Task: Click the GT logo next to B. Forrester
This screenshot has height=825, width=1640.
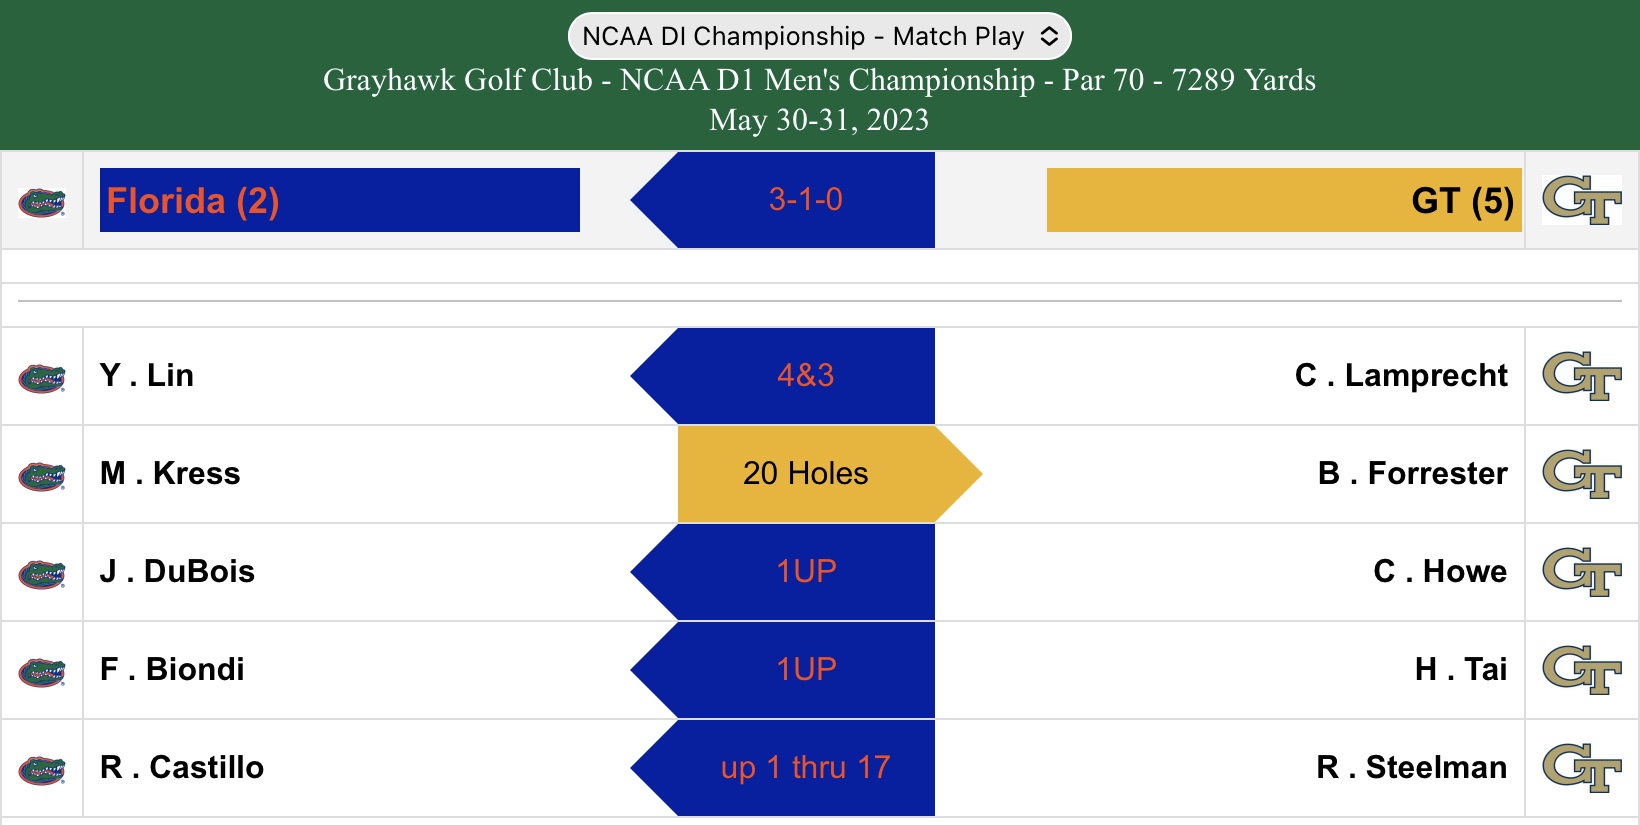Action: tap(1581, 474)
